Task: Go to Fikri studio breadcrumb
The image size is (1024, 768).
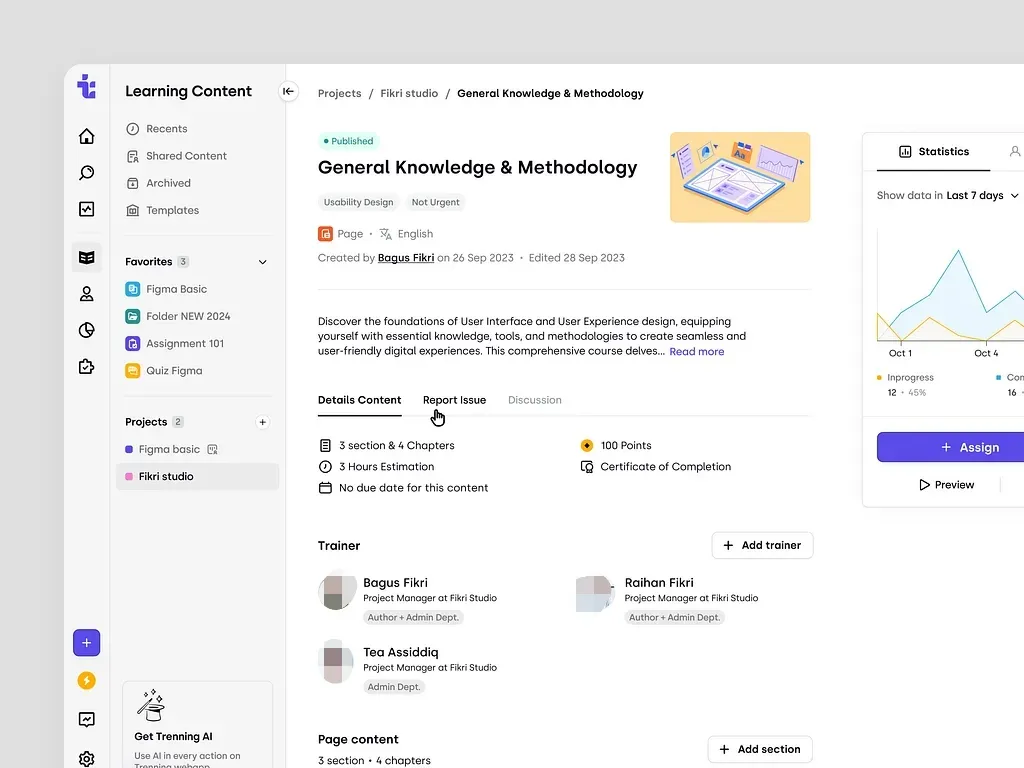Action: (409, 93)
